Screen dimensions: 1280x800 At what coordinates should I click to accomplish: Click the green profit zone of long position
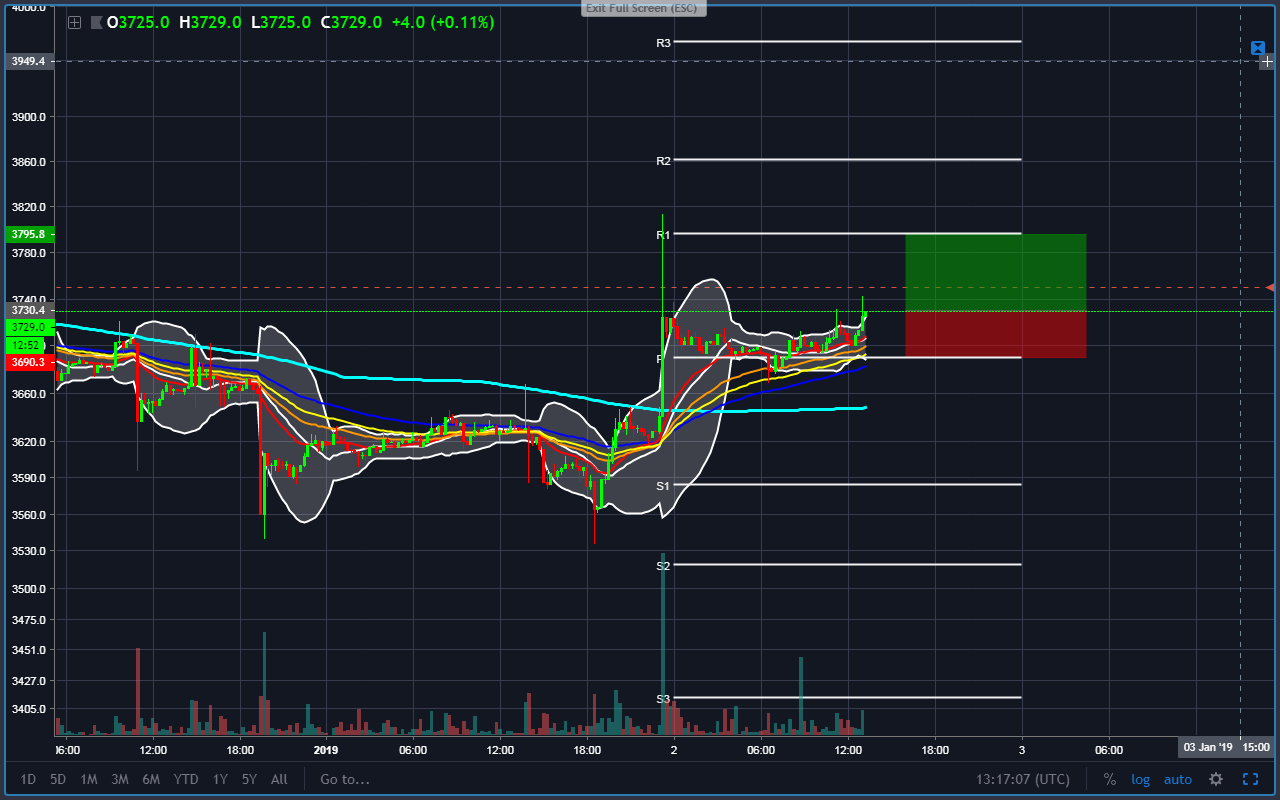coord(995,272)
